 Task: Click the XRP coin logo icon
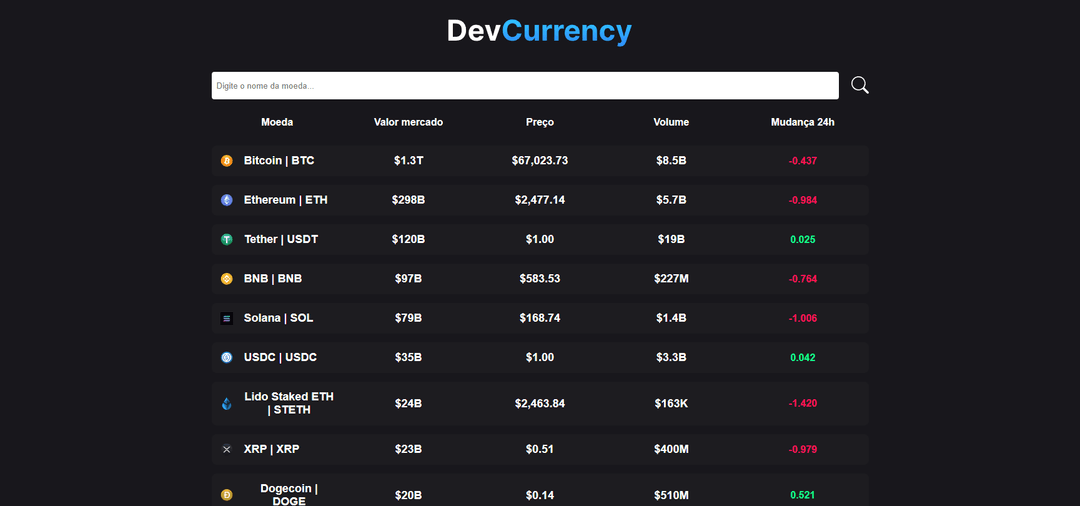pos(227,450)
